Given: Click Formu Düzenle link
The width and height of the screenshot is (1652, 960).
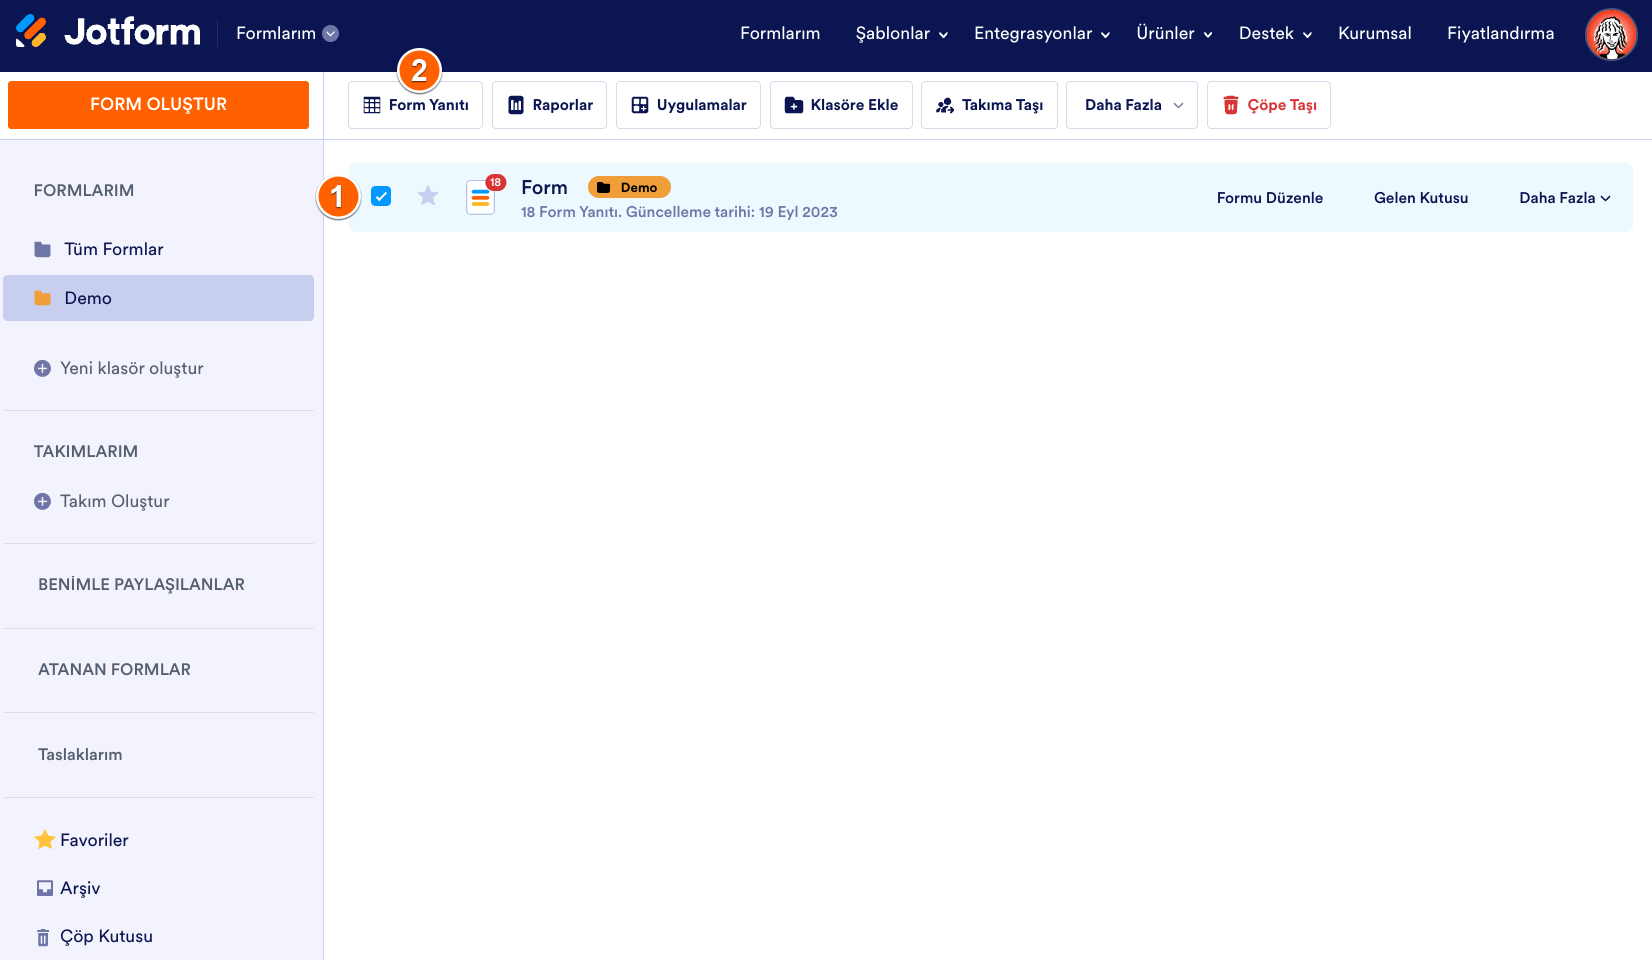Looking at the screenshot, I should [x=1270, y=198].
